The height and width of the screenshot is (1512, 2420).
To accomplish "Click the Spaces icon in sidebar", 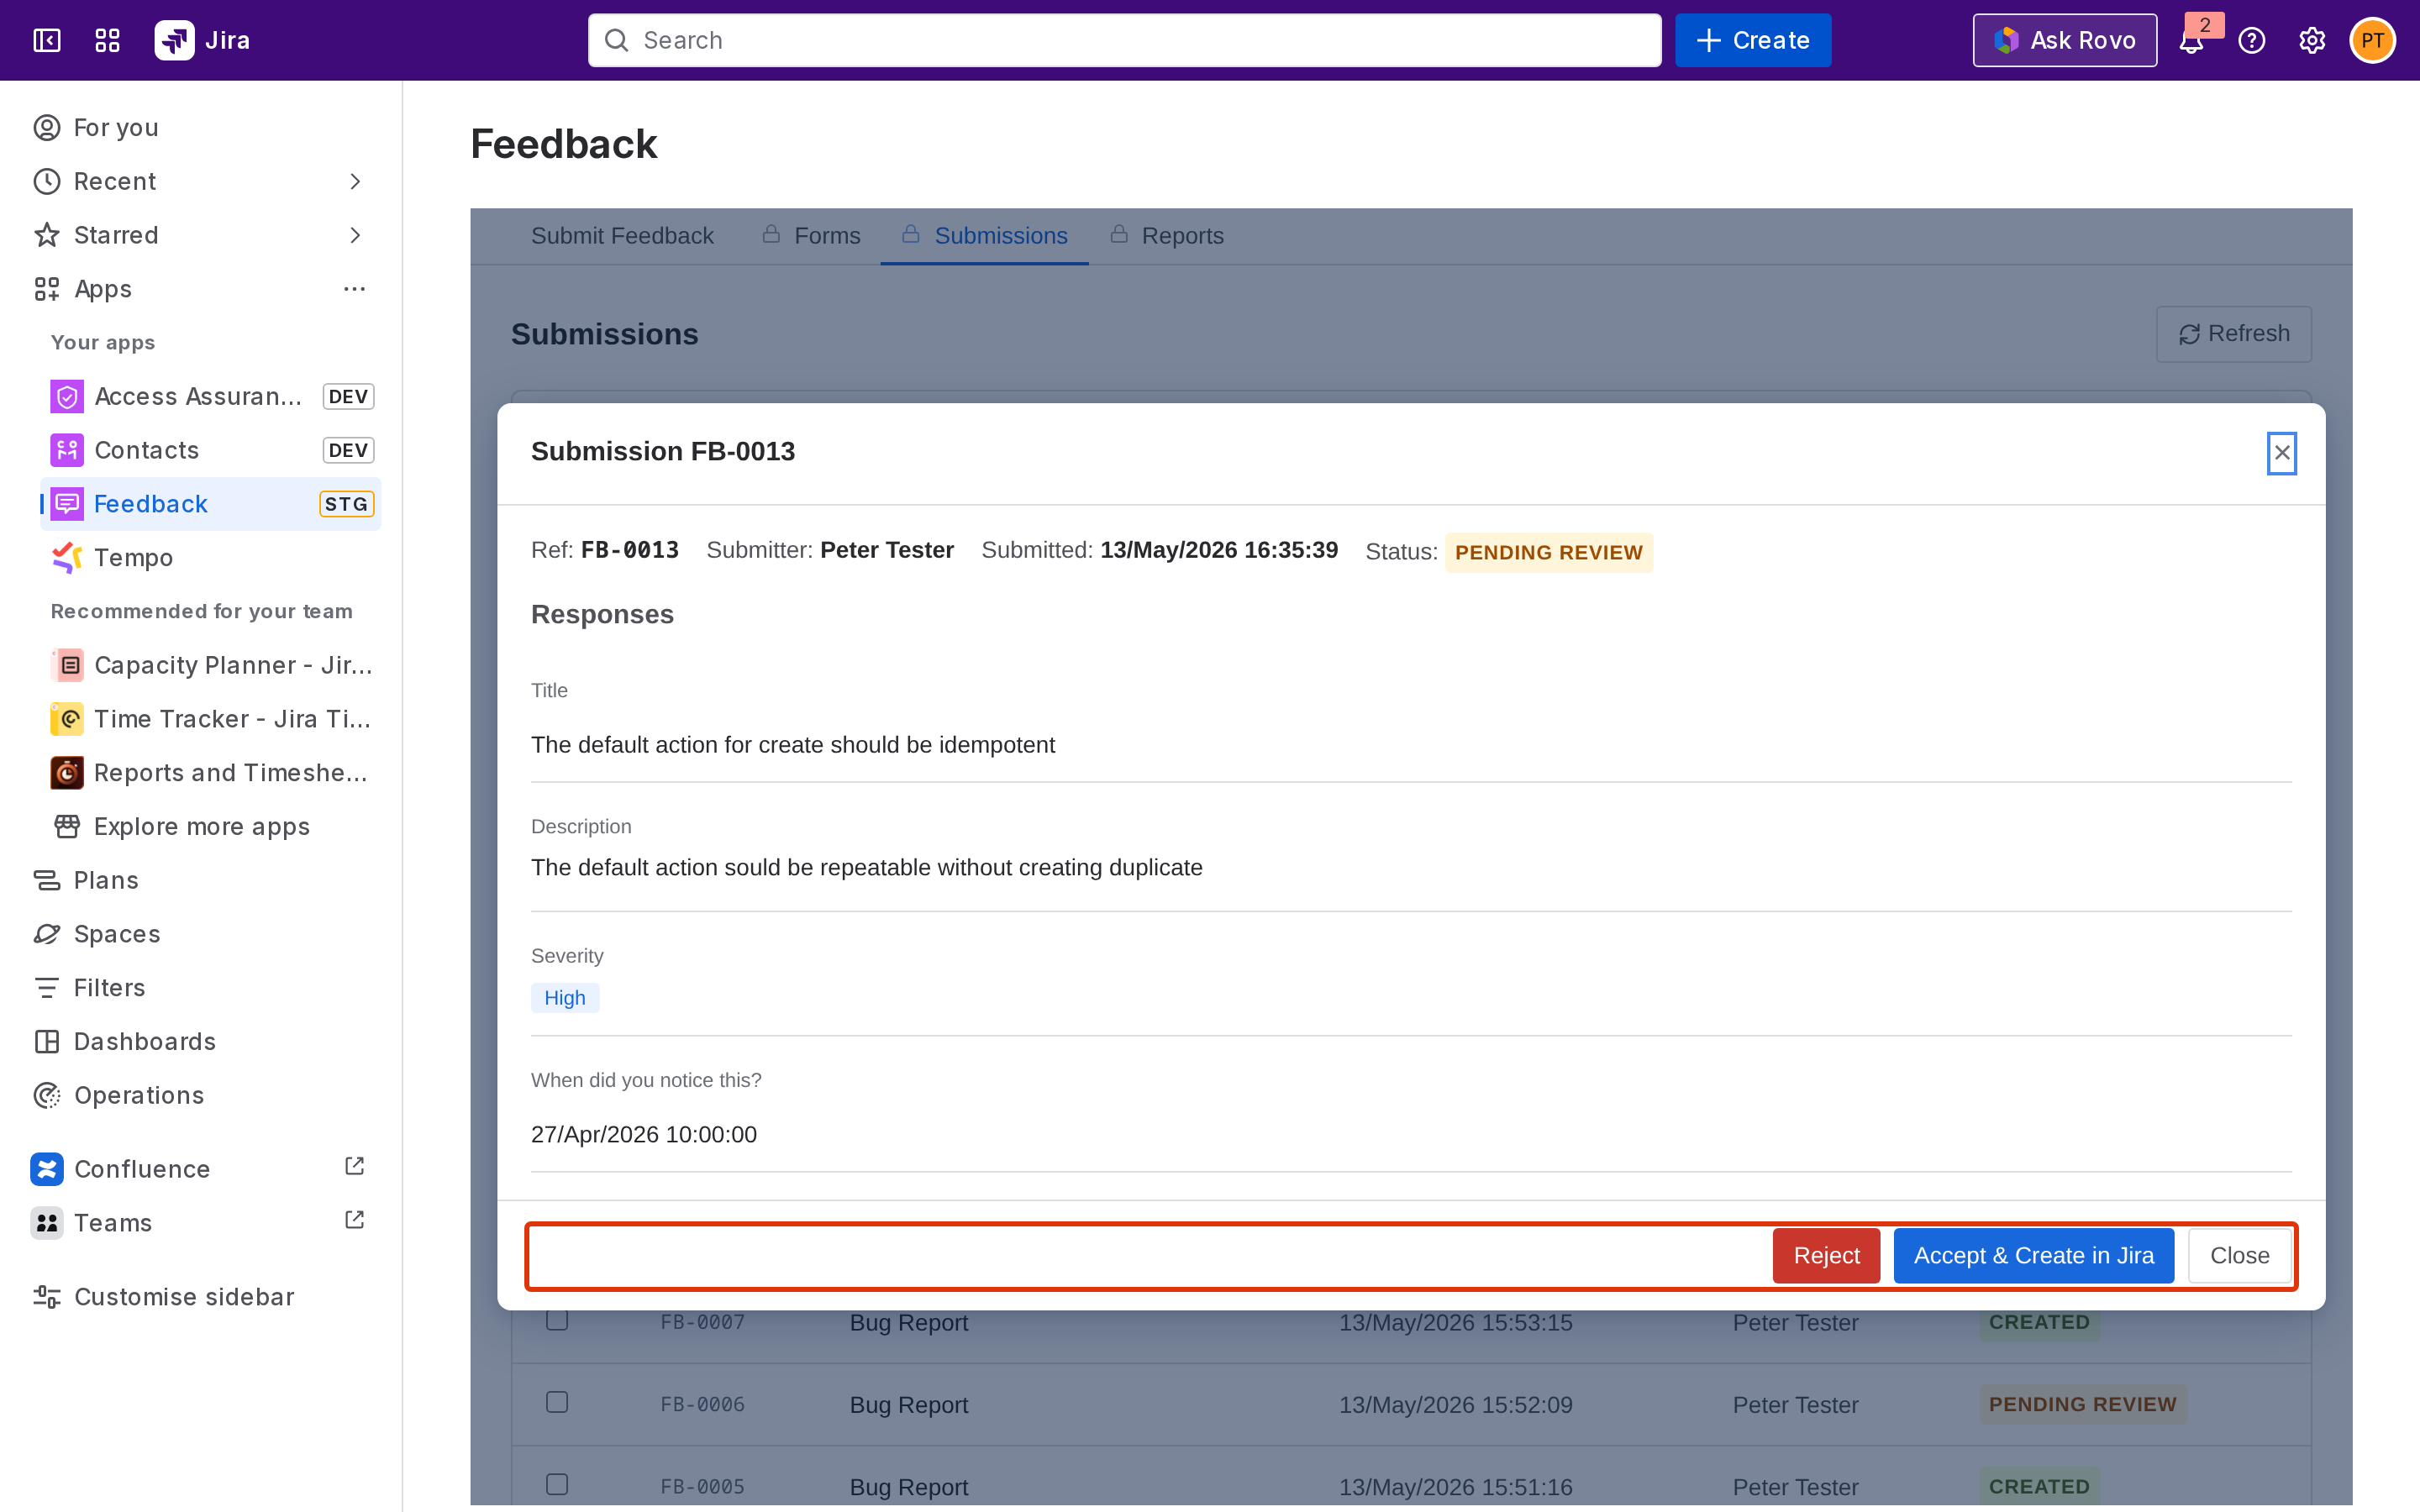I will (x=47, y=934).
